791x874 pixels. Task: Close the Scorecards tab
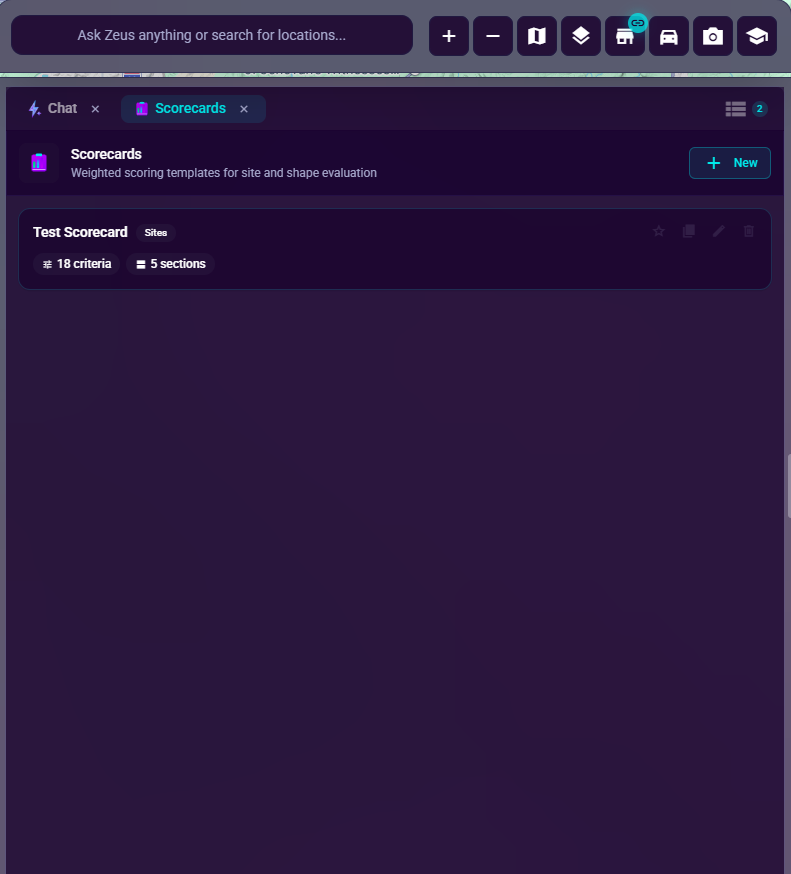pos(244,109)
